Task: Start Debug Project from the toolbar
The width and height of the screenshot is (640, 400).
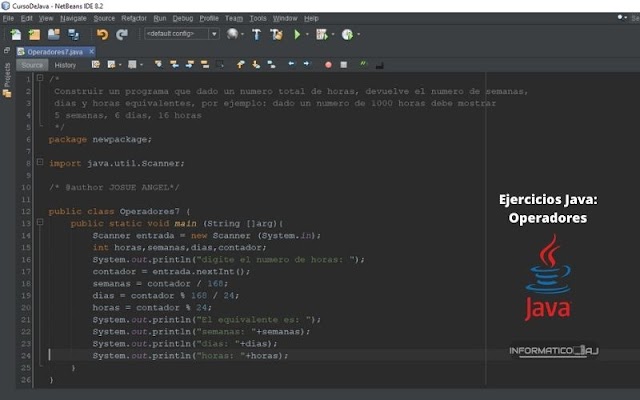Action: [322, 35]
